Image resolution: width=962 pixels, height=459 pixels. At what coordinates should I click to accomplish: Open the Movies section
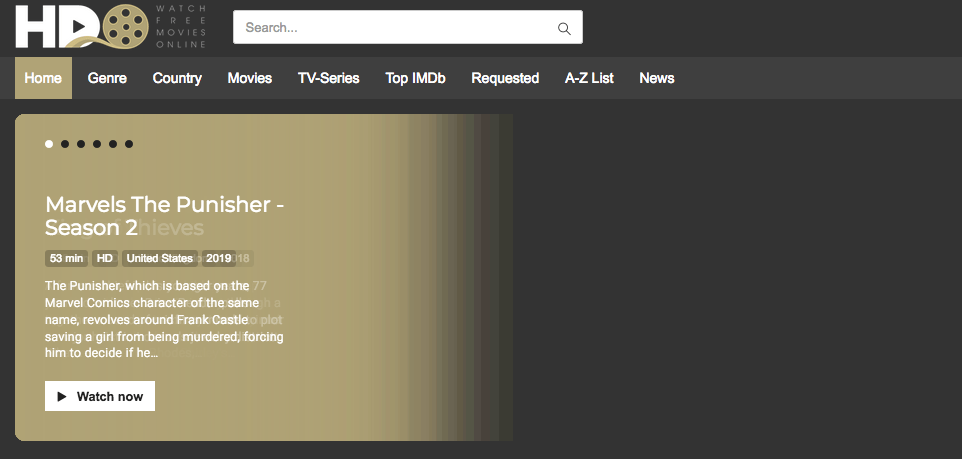coord(250,78)
